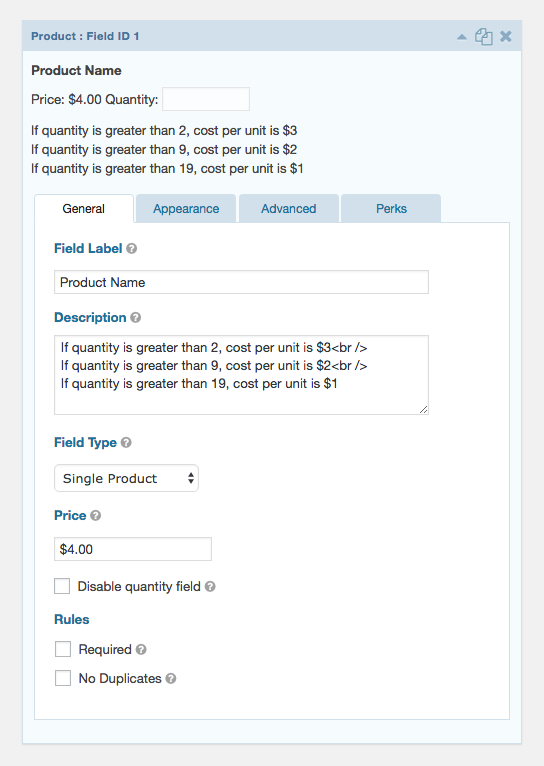Open the Field Label help tooltip icon
Viewport: 544px width, 766px height.
coord(131,249)
